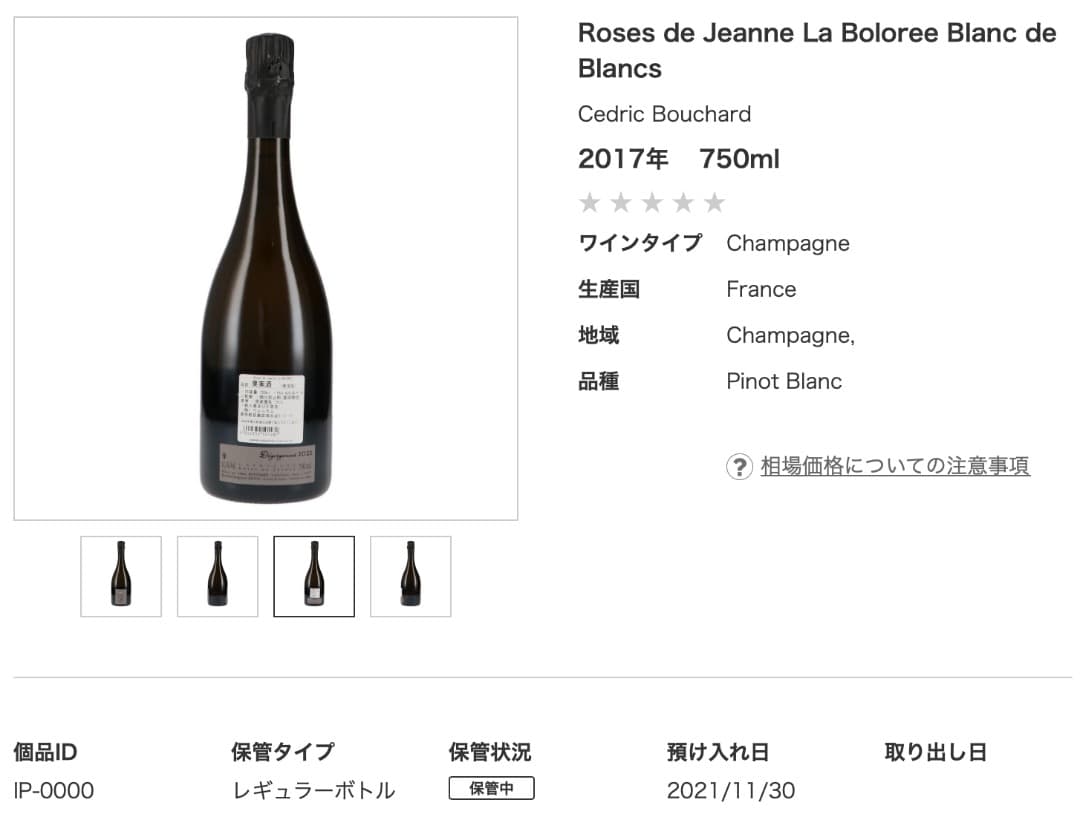Click the question mark help icon
Viewport: 1080px width, 837px height.
(x=739, y=466)
